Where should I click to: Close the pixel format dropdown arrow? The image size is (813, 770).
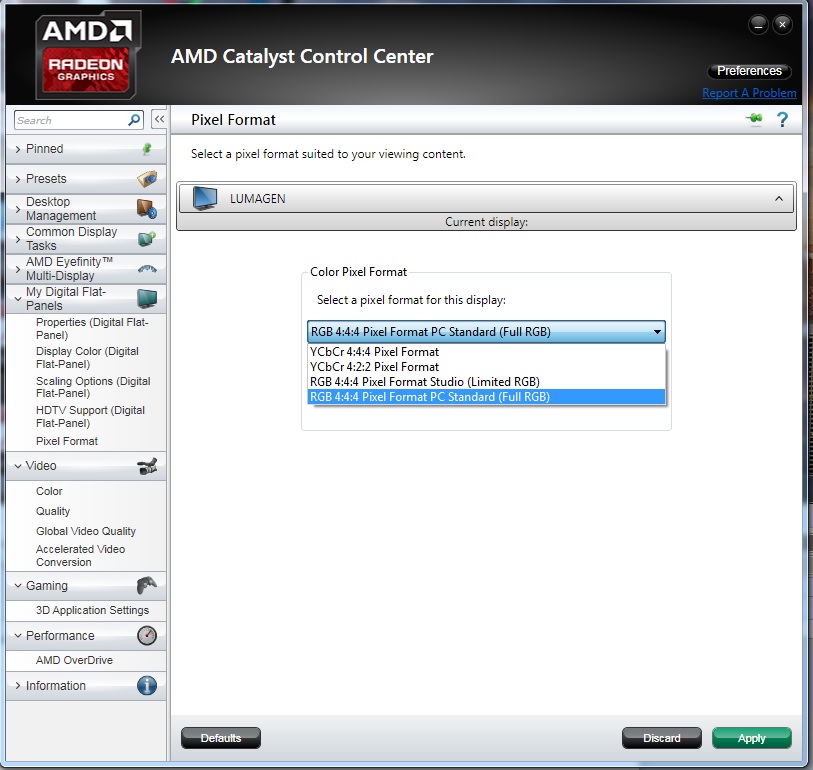657,332
